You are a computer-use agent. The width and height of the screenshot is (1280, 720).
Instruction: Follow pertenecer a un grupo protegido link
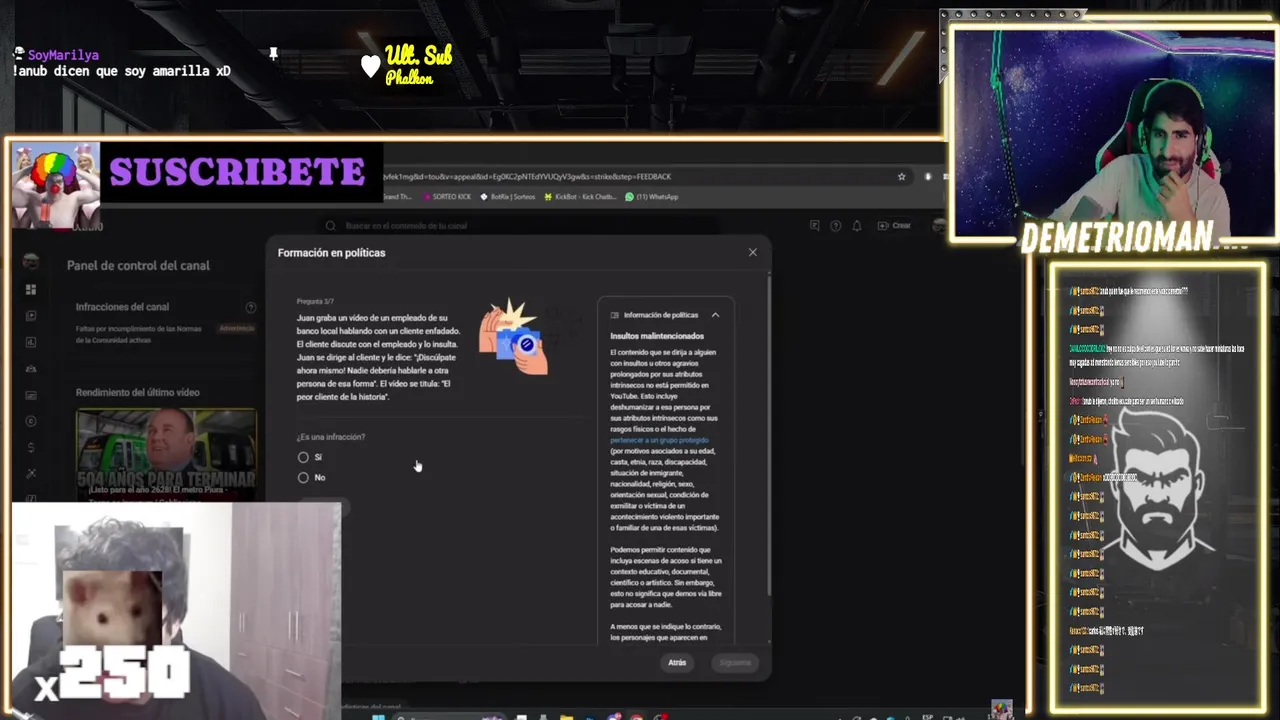pos(659,440)
